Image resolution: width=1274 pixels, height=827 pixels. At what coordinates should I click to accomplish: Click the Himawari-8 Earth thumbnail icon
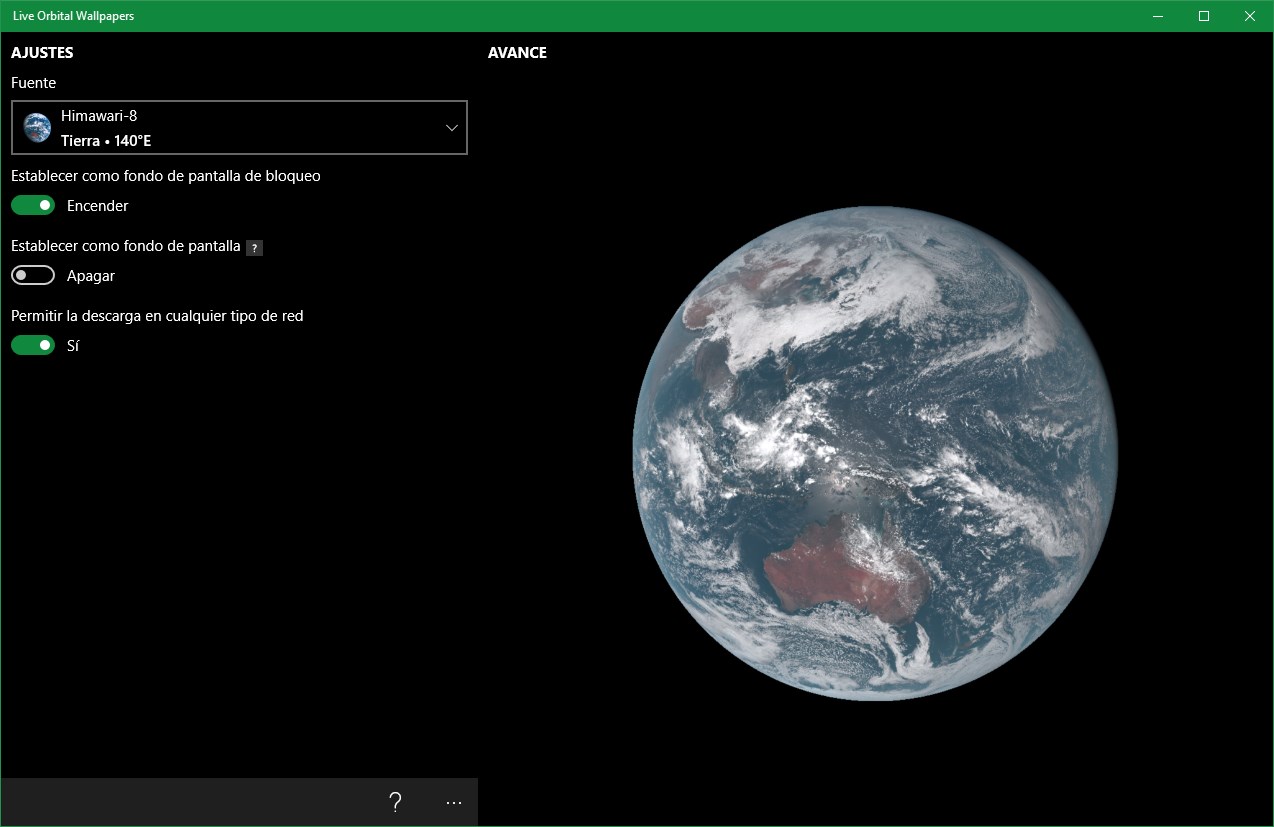38,127
